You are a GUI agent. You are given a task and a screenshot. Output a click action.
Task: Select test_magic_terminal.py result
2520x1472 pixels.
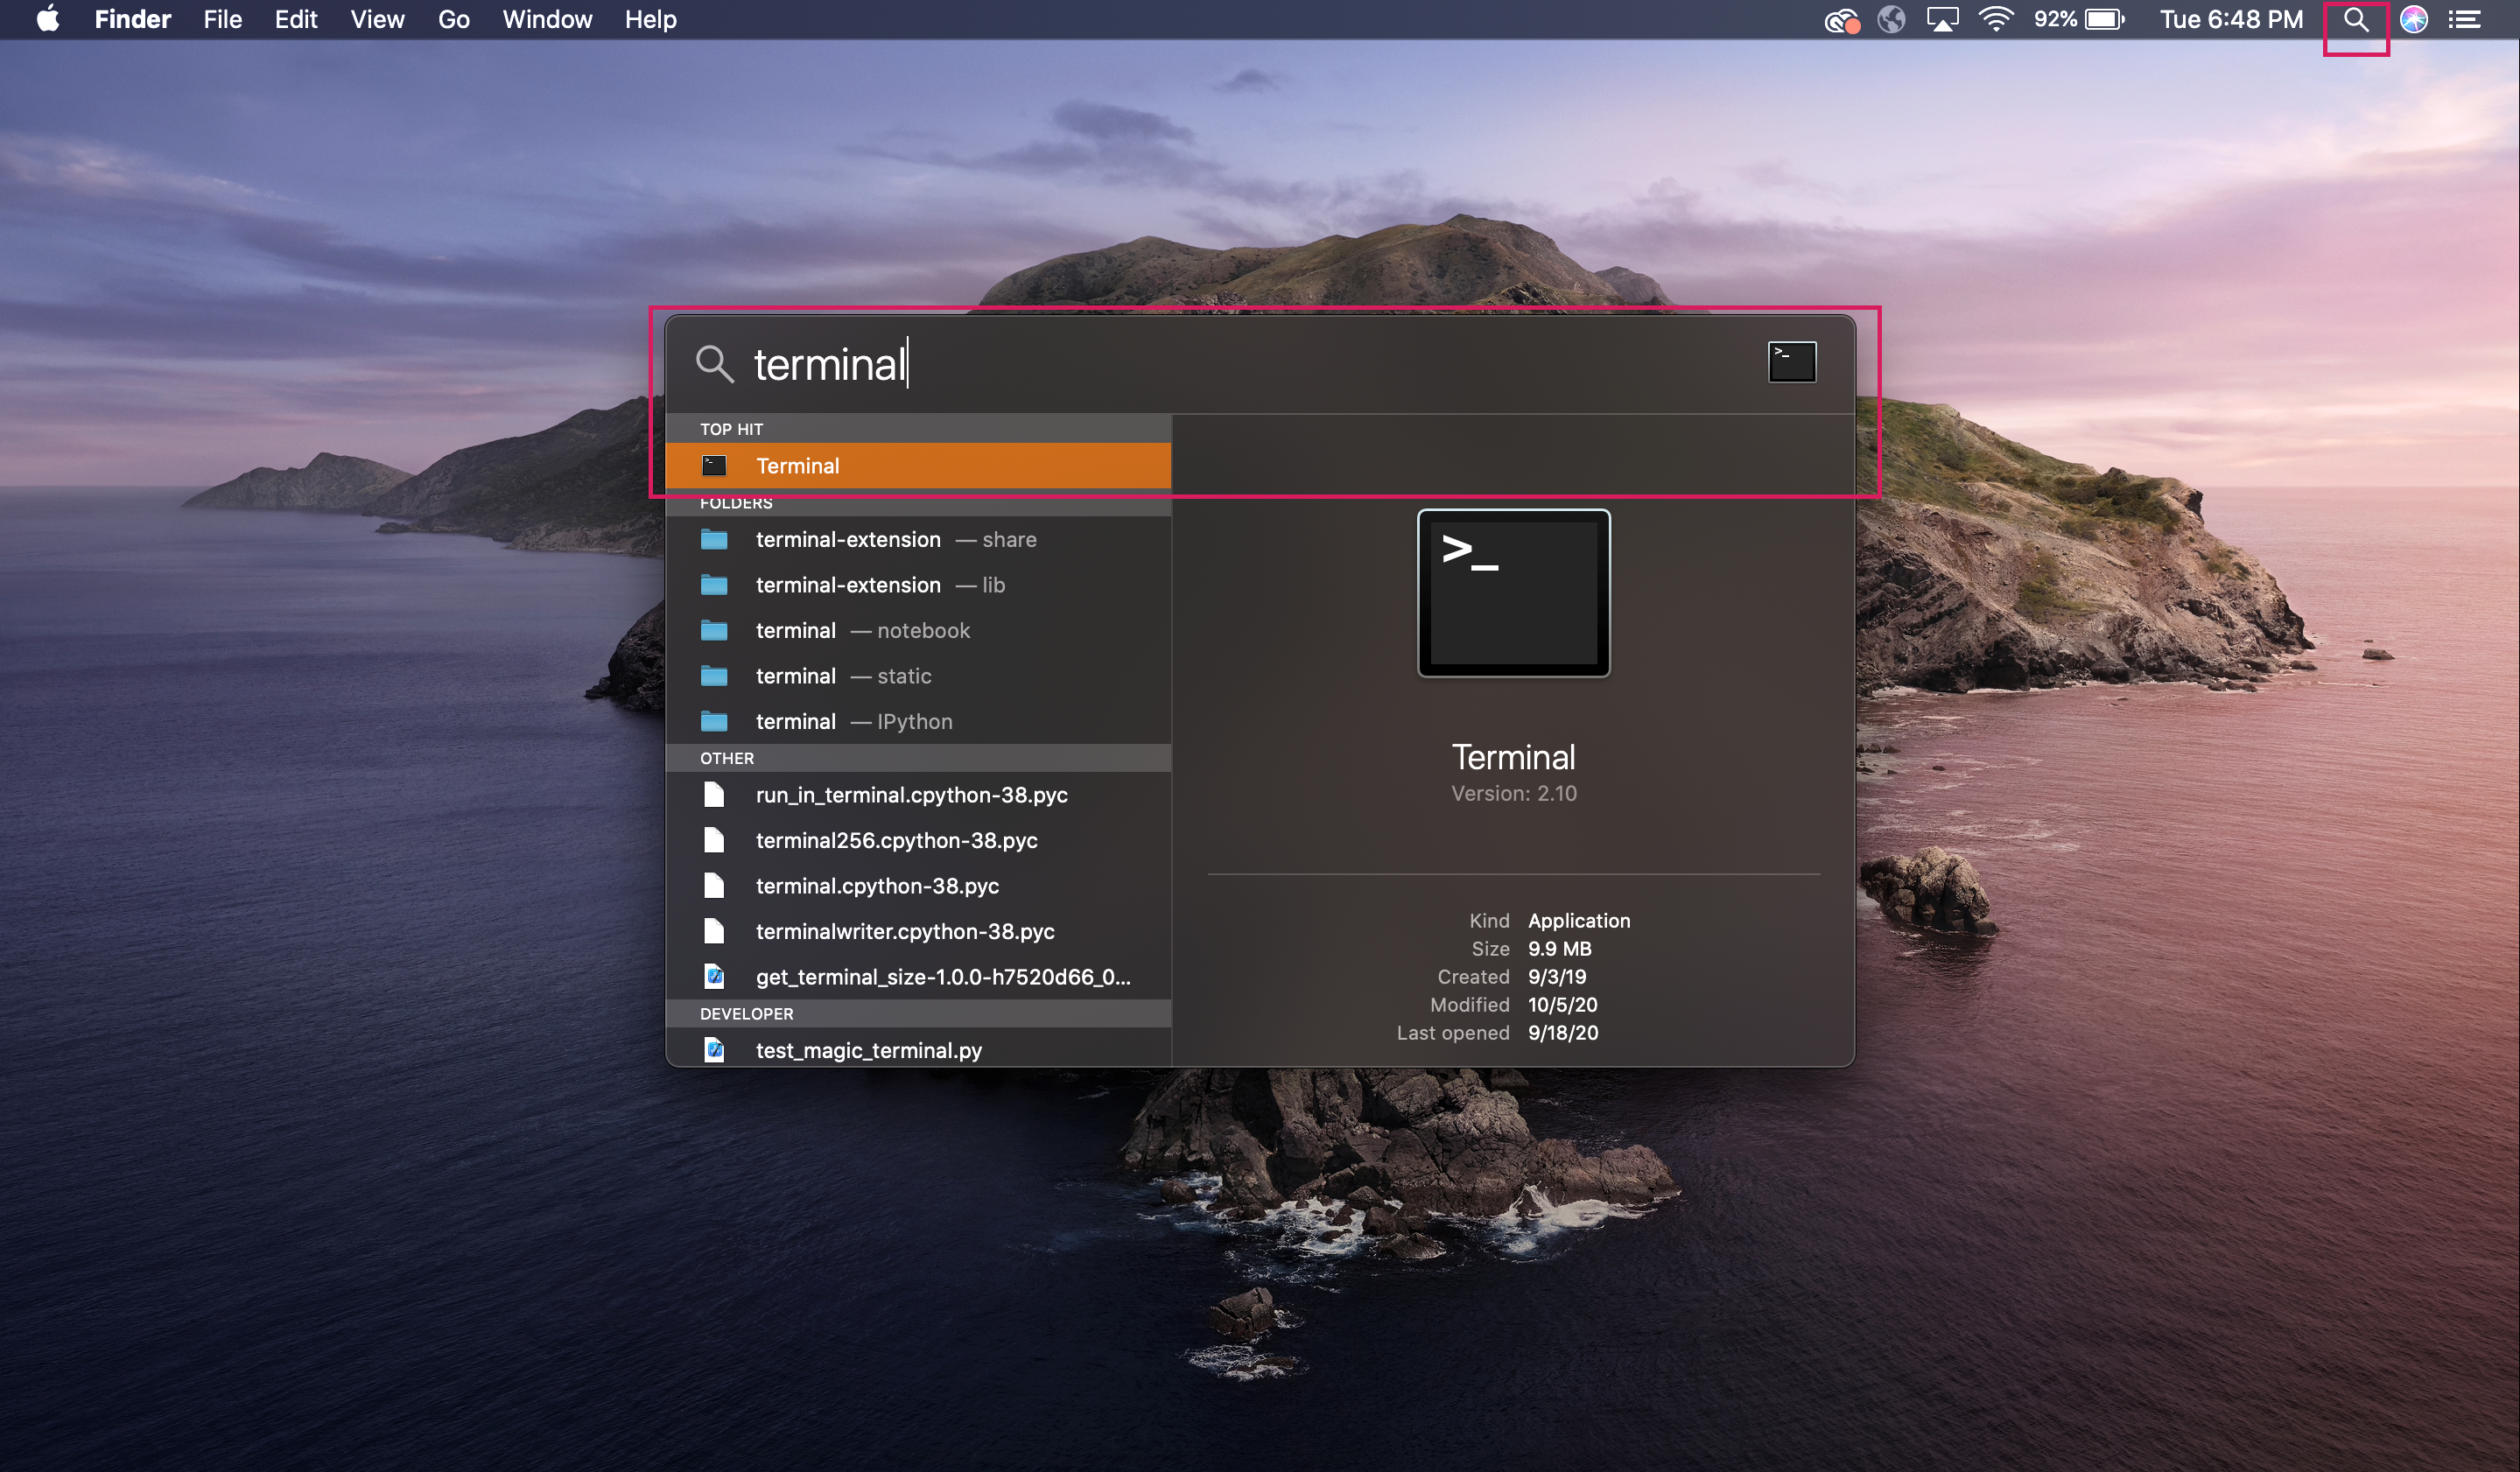point(918,1048)
